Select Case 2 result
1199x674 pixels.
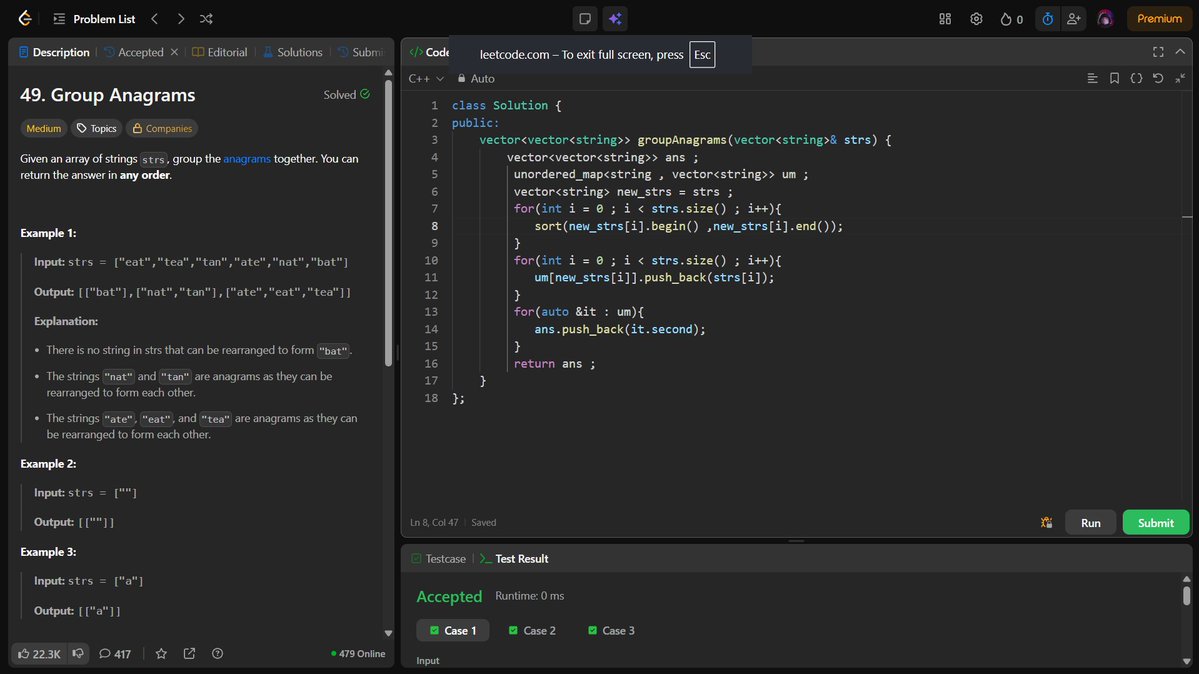pos(531,630)
